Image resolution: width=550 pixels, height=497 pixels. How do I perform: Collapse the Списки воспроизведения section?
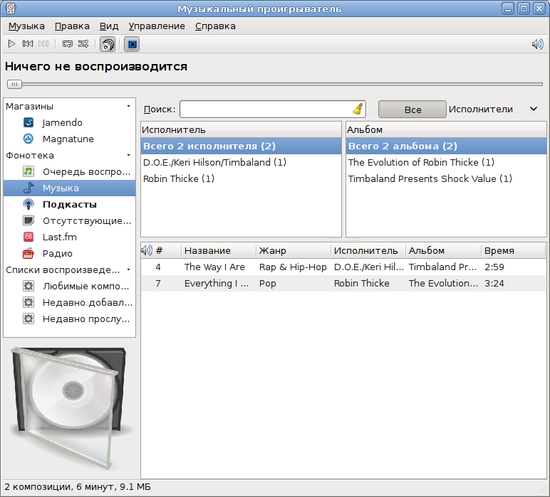click(128, 270)
